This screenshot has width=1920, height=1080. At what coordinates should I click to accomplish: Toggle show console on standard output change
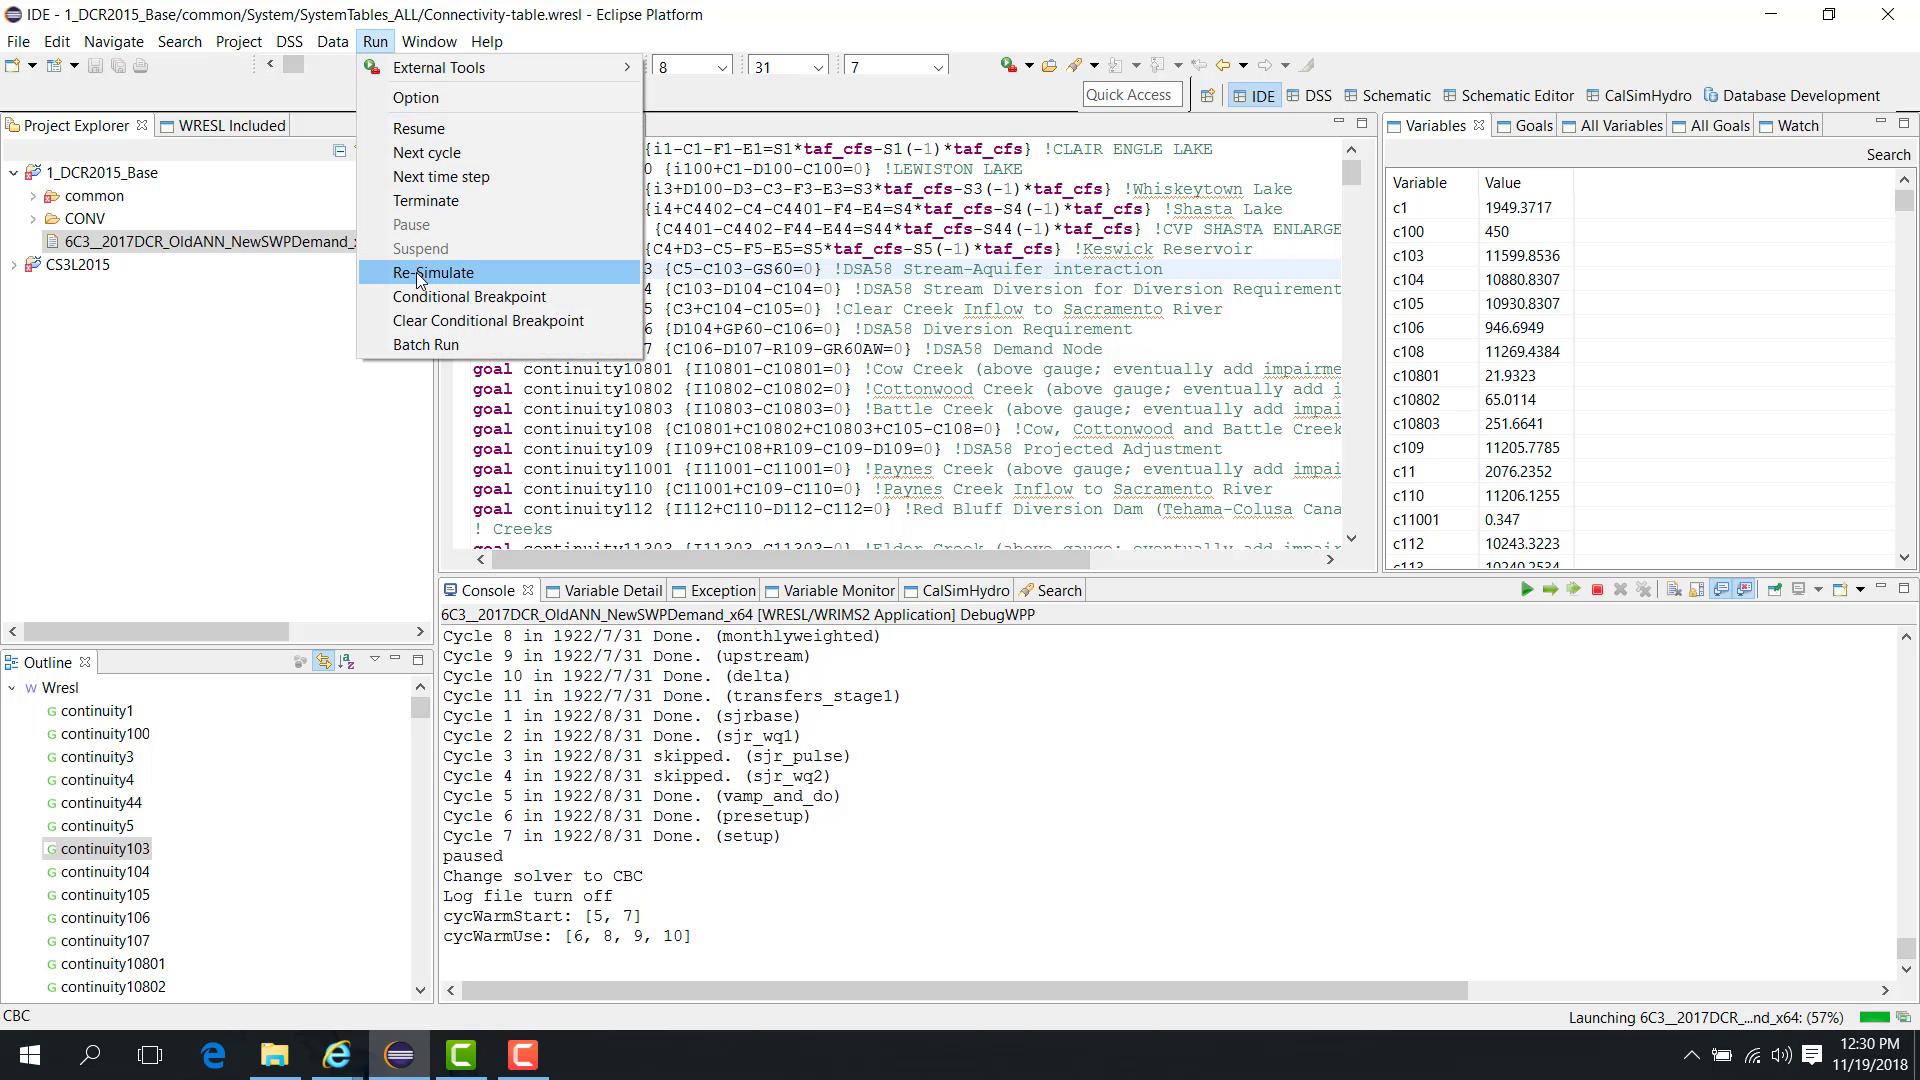[1721, 590]
